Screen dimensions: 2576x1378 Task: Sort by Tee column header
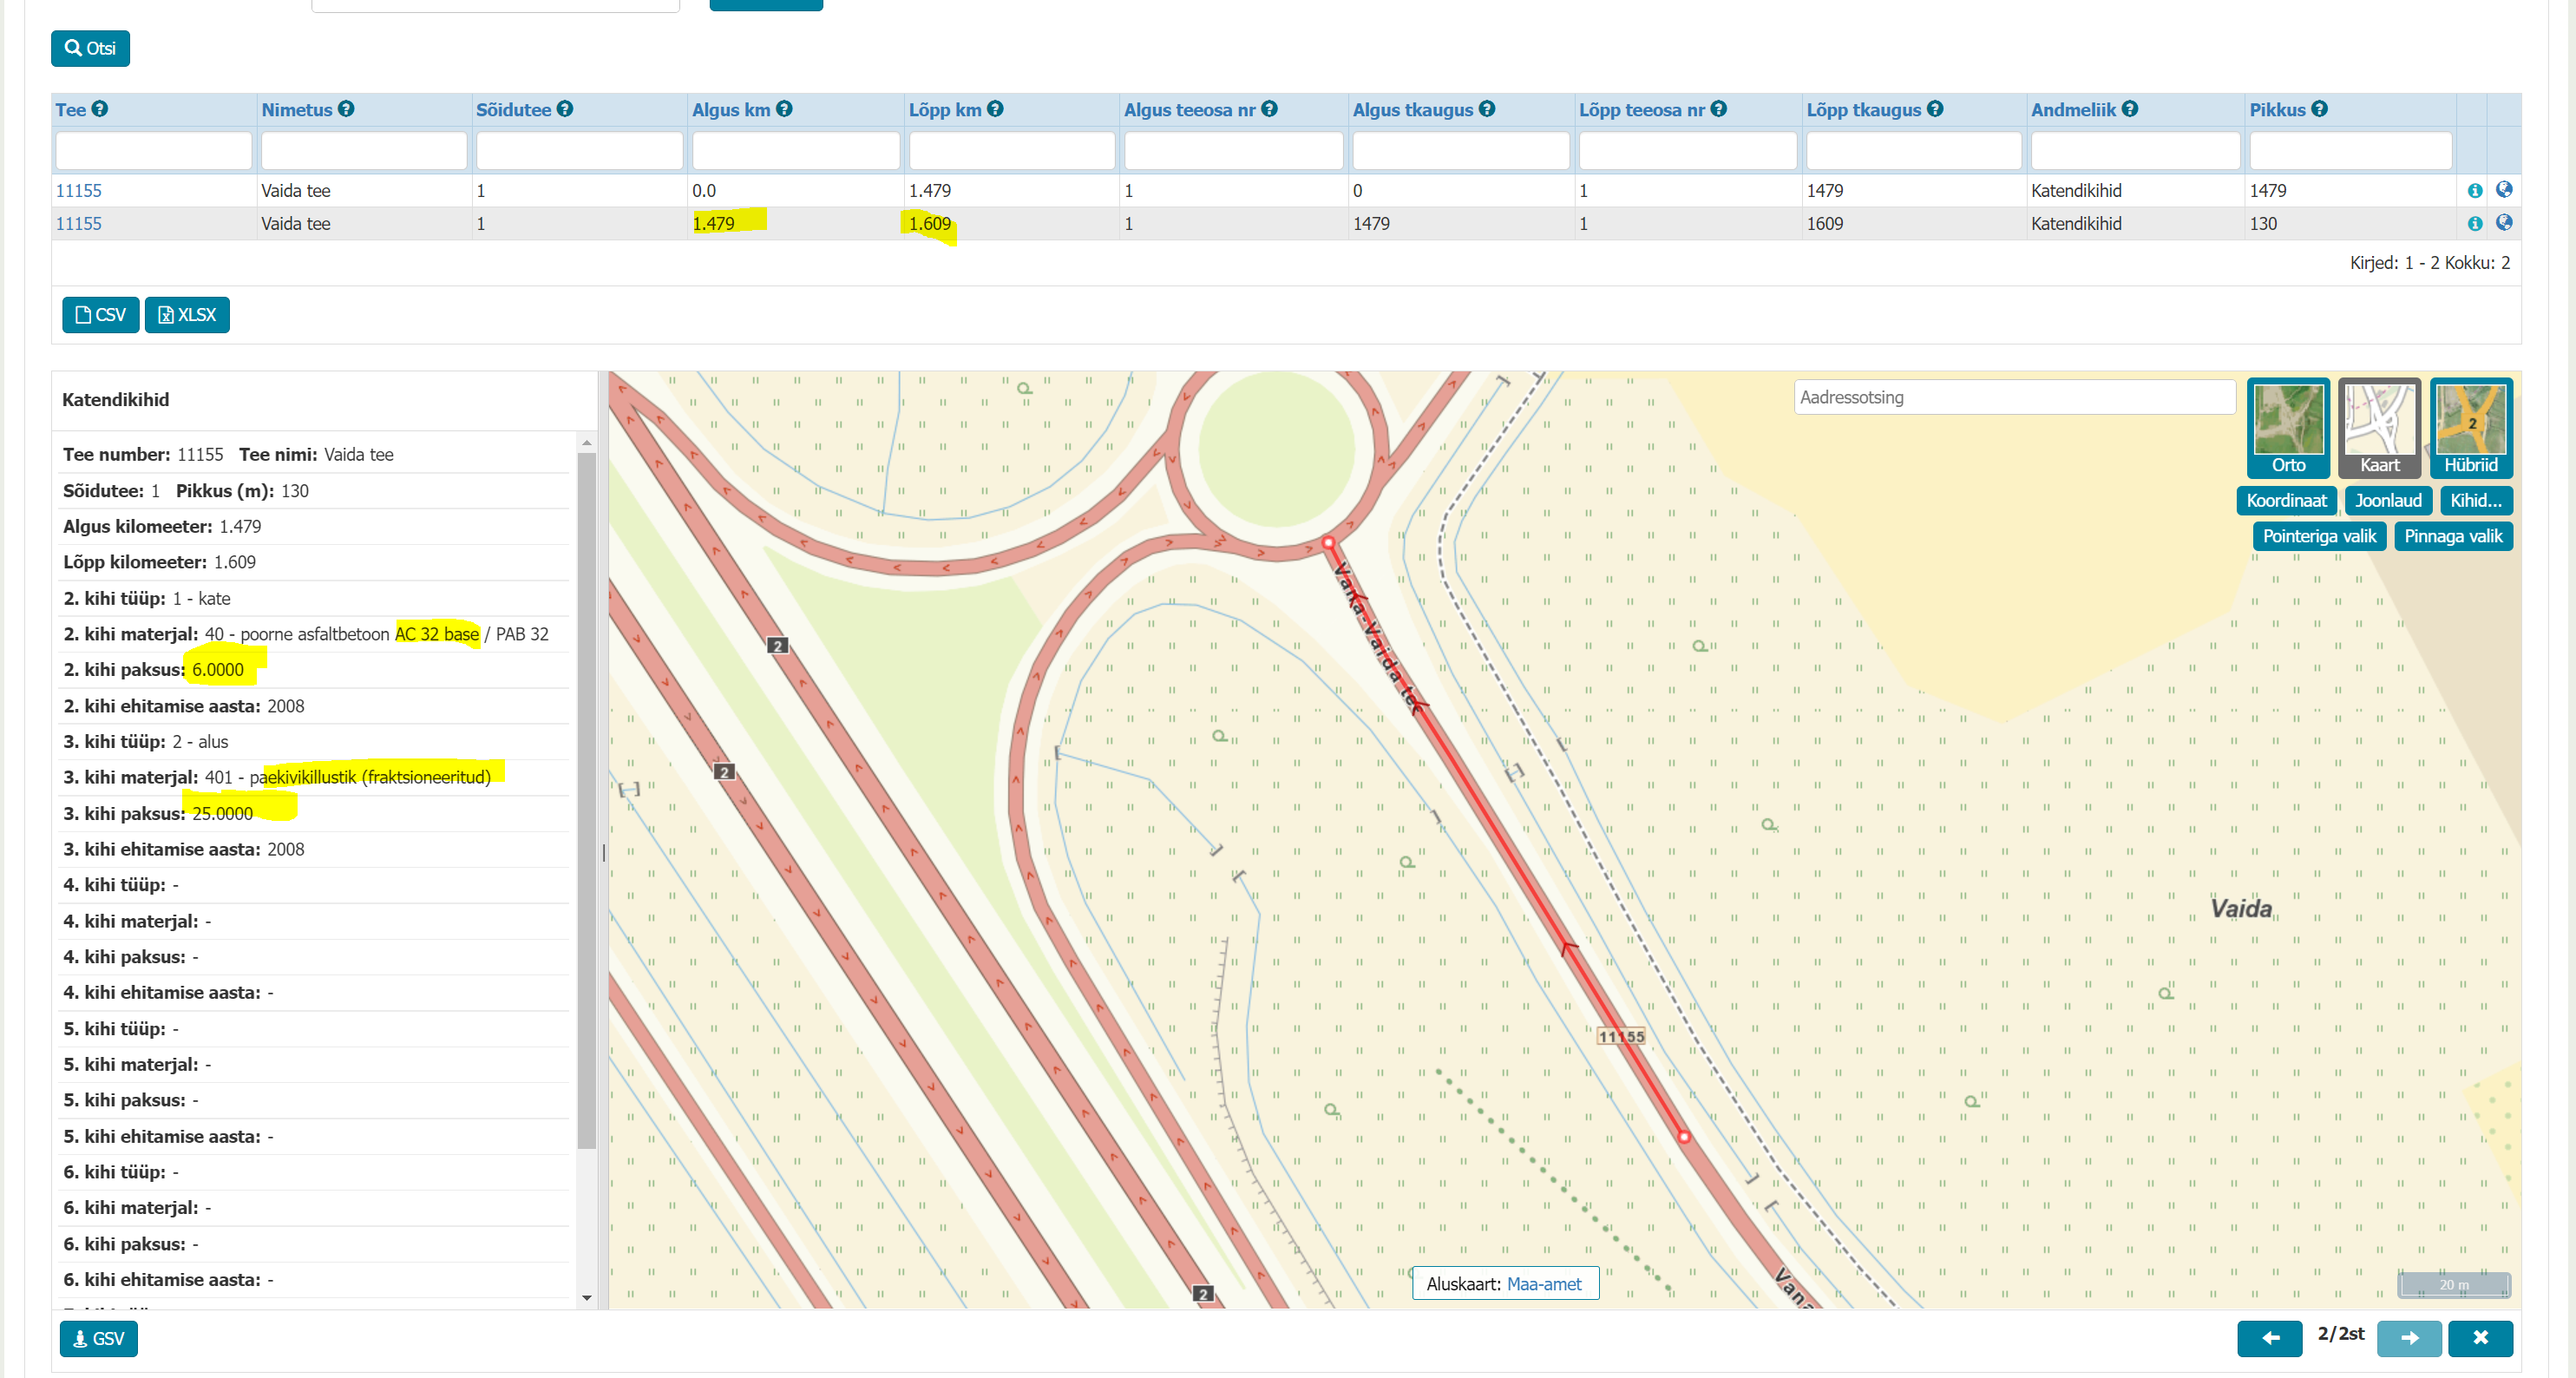pos(71,110)
